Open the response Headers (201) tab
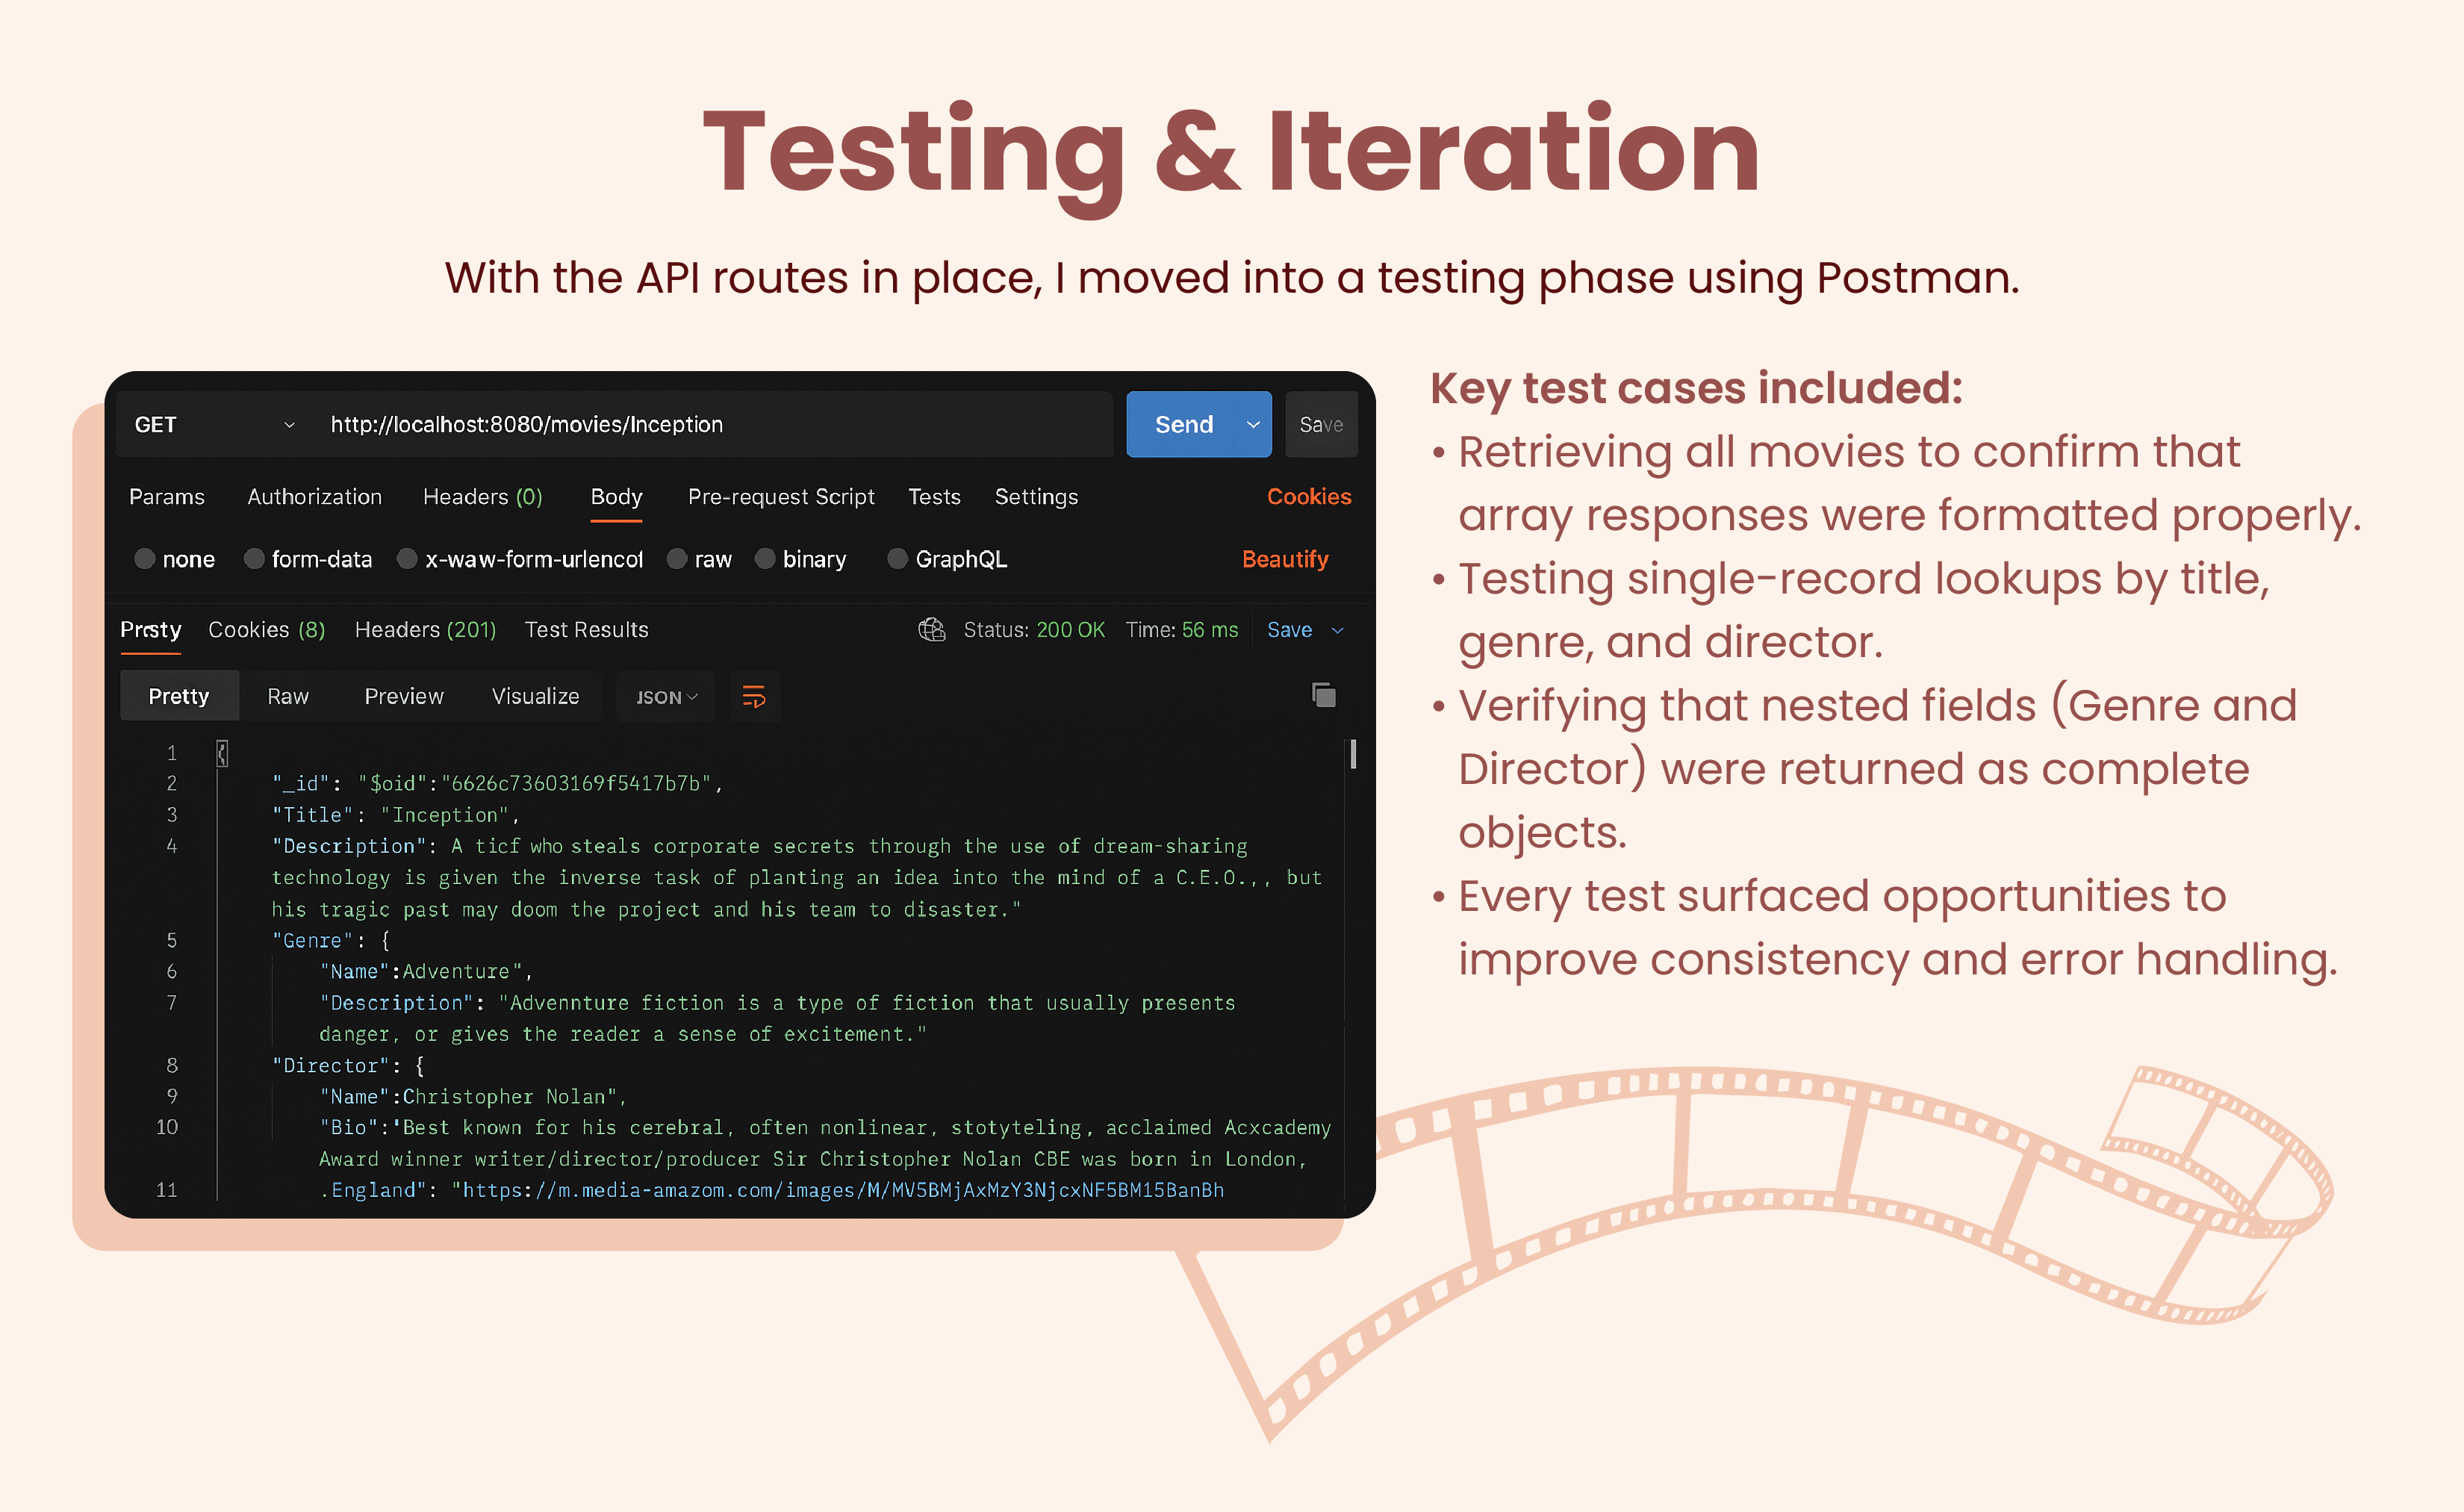Image resolution: width=2464 pixels, height=1512 pixels. (426, 630)
